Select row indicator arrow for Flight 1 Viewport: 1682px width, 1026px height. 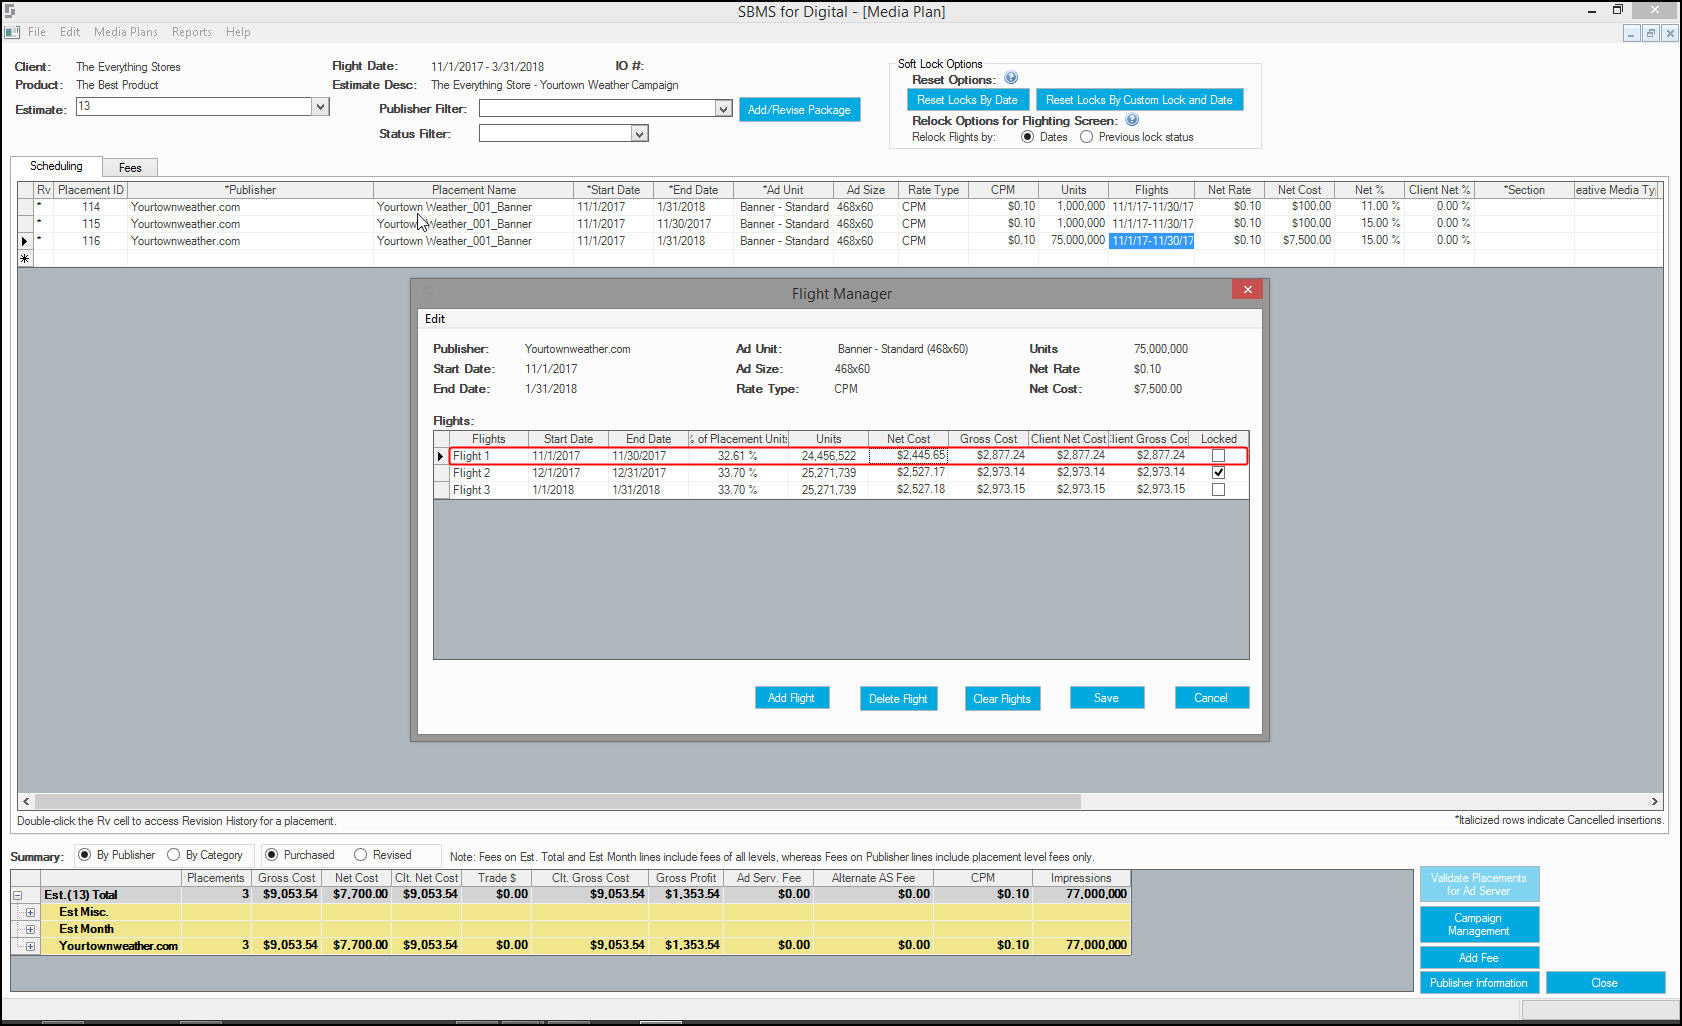(440, 456)
